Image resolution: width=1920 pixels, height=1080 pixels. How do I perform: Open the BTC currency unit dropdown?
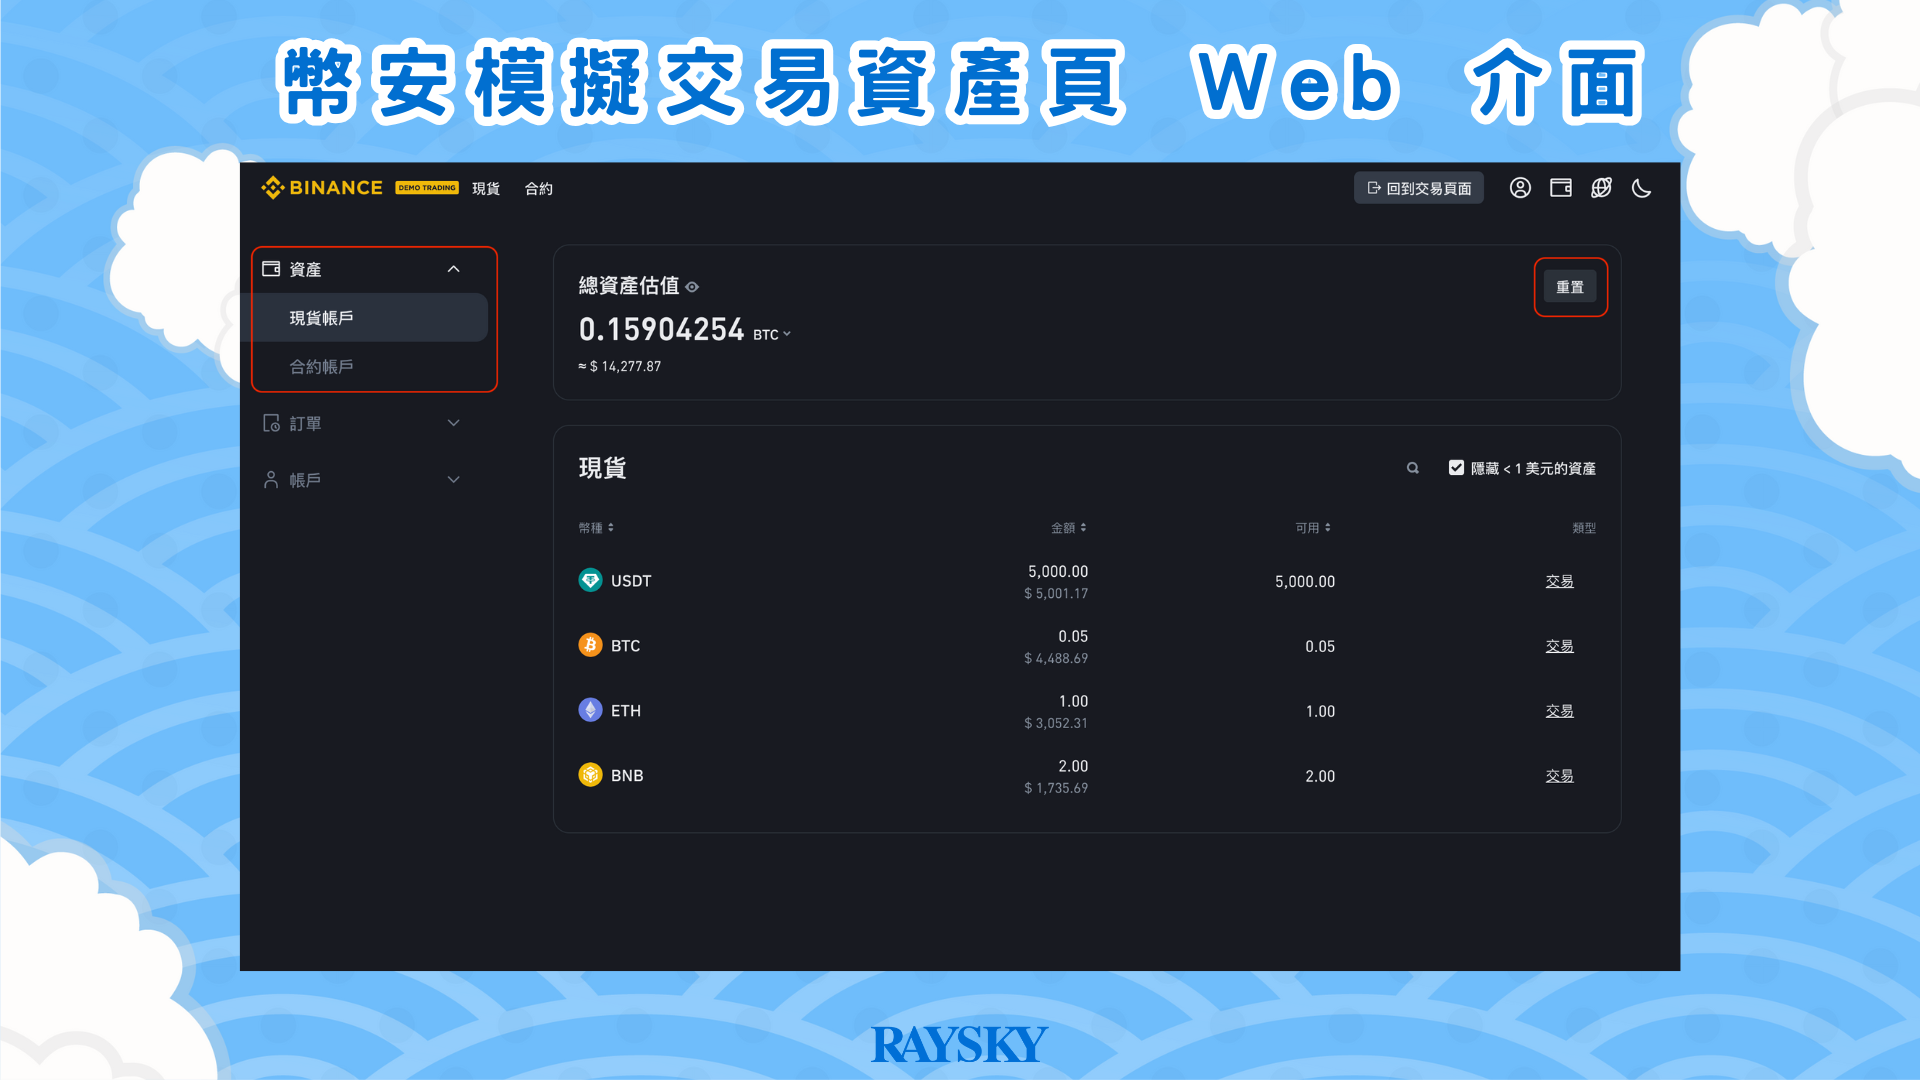[x=772, y=334]
